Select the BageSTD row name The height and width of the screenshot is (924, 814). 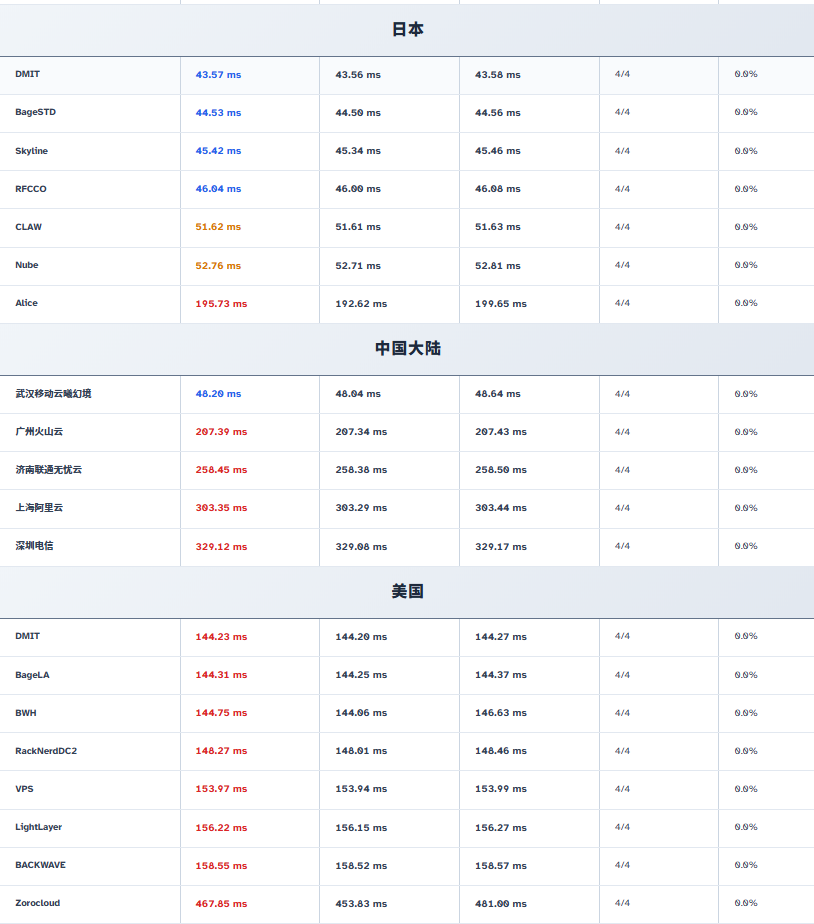click(x=36, y=113)
